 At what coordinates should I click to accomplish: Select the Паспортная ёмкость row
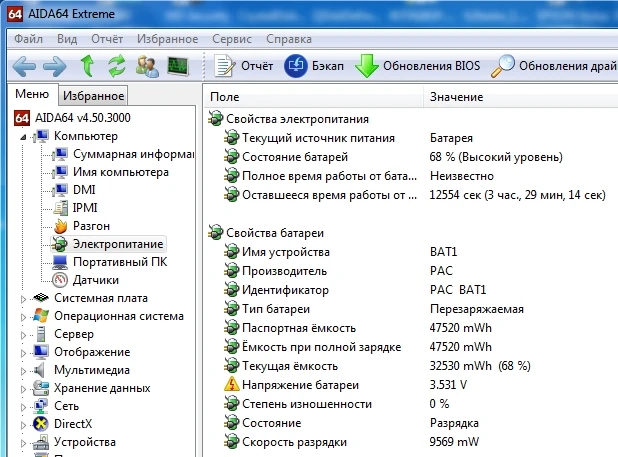pos(410,328)
